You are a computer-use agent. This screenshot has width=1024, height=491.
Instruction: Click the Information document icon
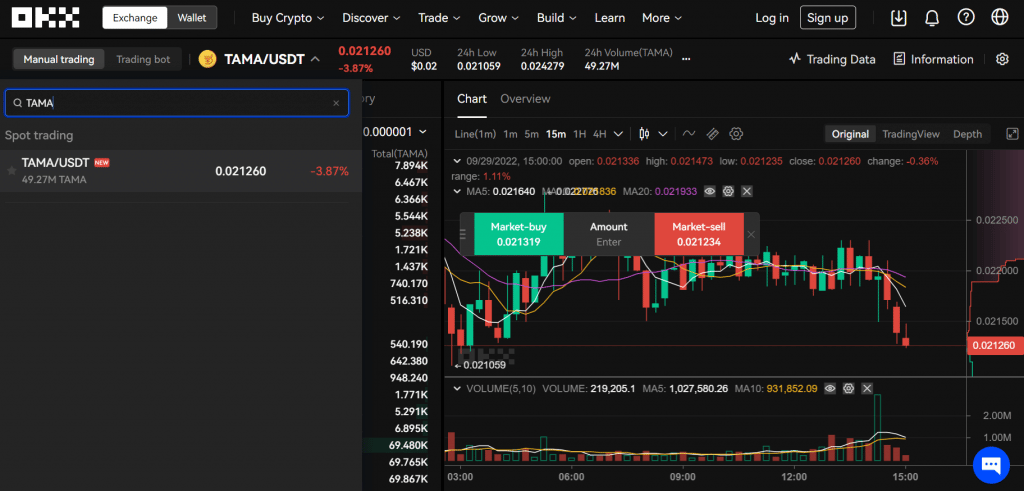899,59
